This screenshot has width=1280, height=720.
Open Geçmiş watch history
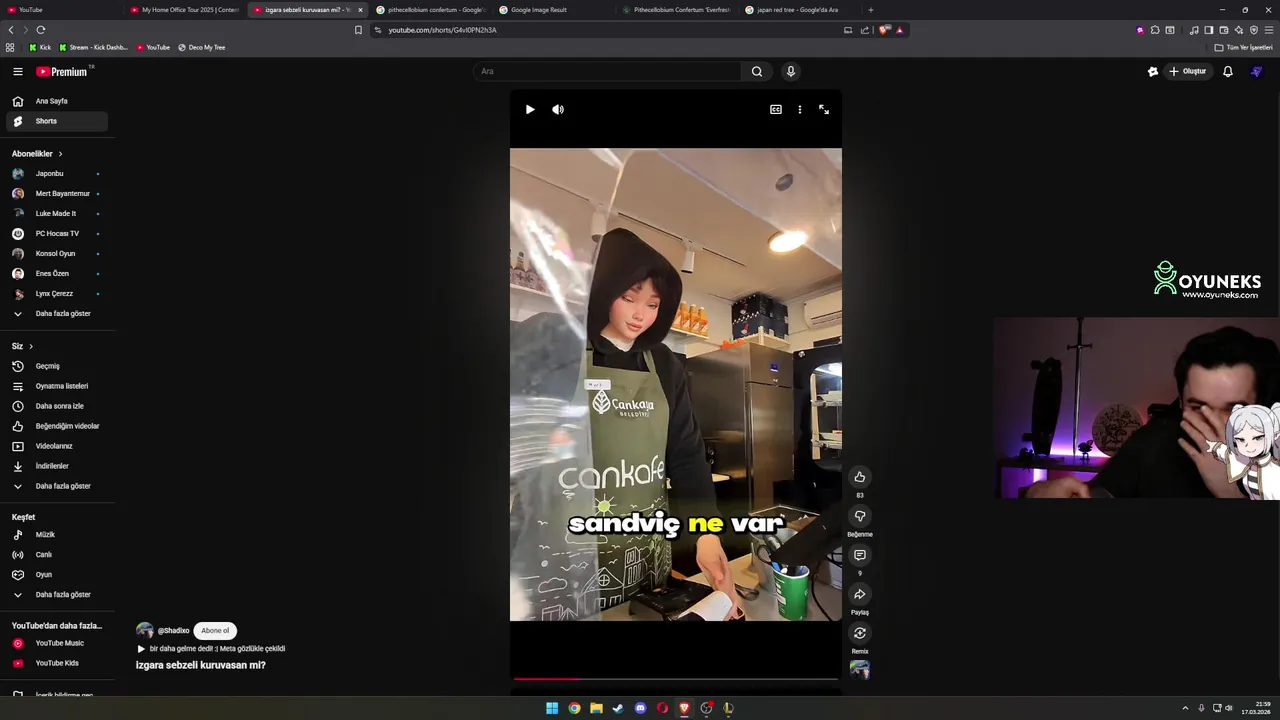[x=57, y=366]
